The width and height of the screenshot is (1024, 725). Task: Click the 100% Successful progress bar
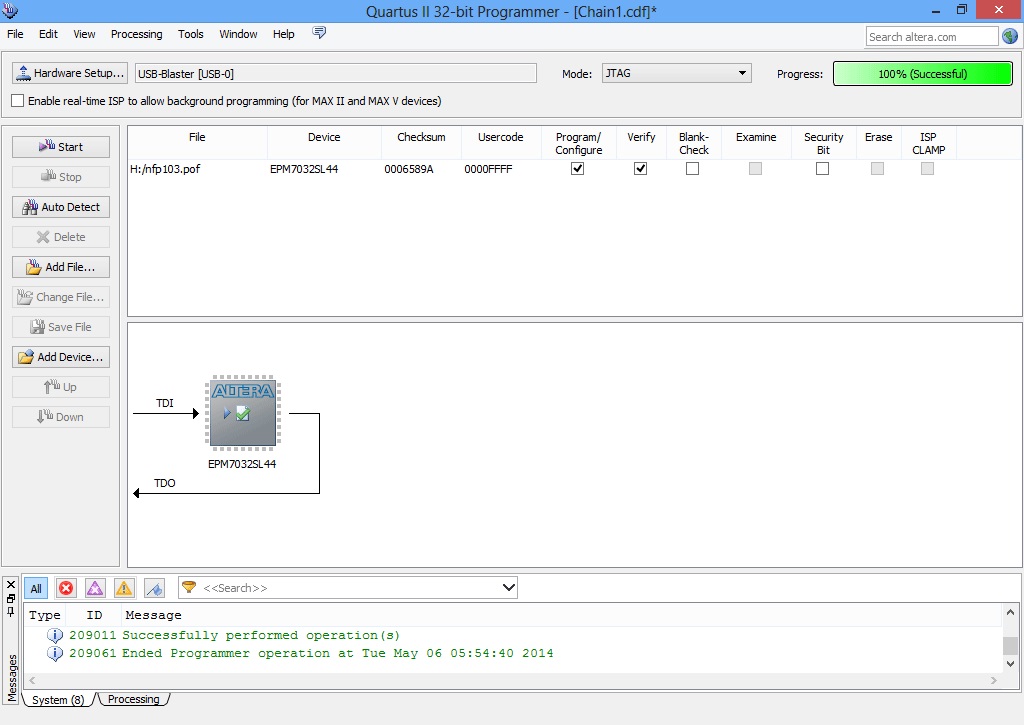click(x=923, y=74)
